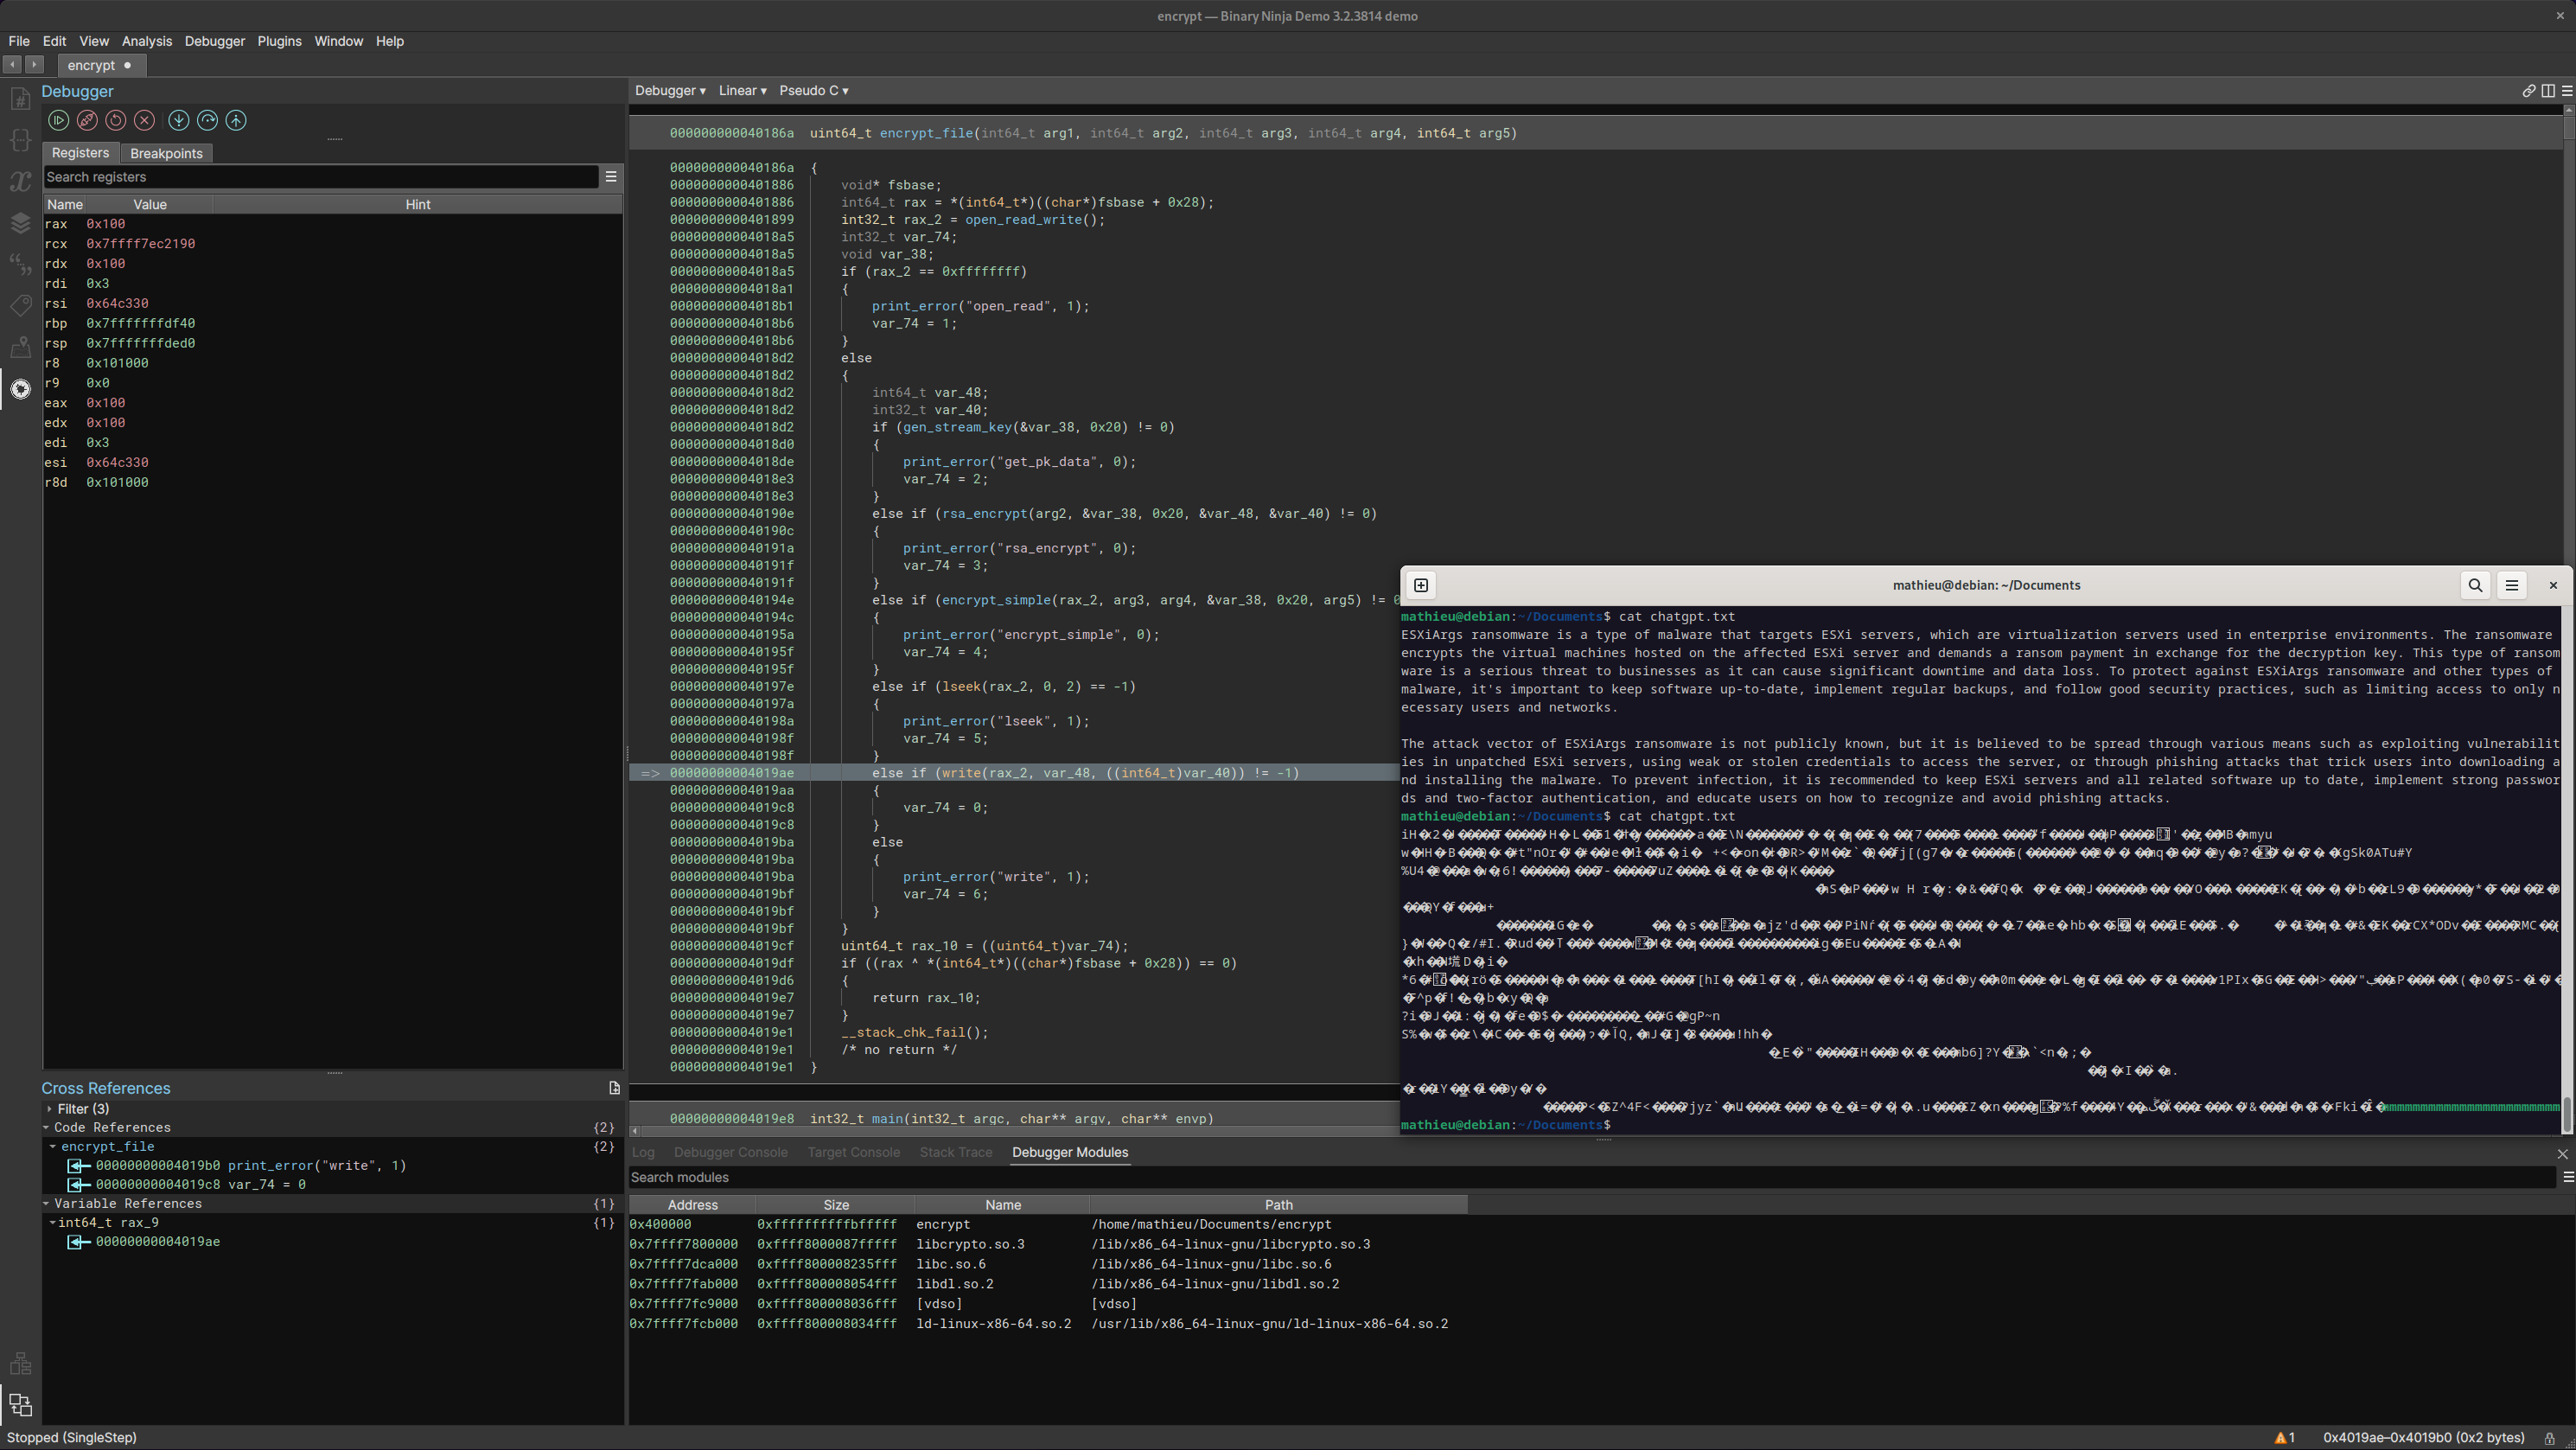Click the Step Return icon
This screenshot has height=1450, width=2576.
[236, 120]
